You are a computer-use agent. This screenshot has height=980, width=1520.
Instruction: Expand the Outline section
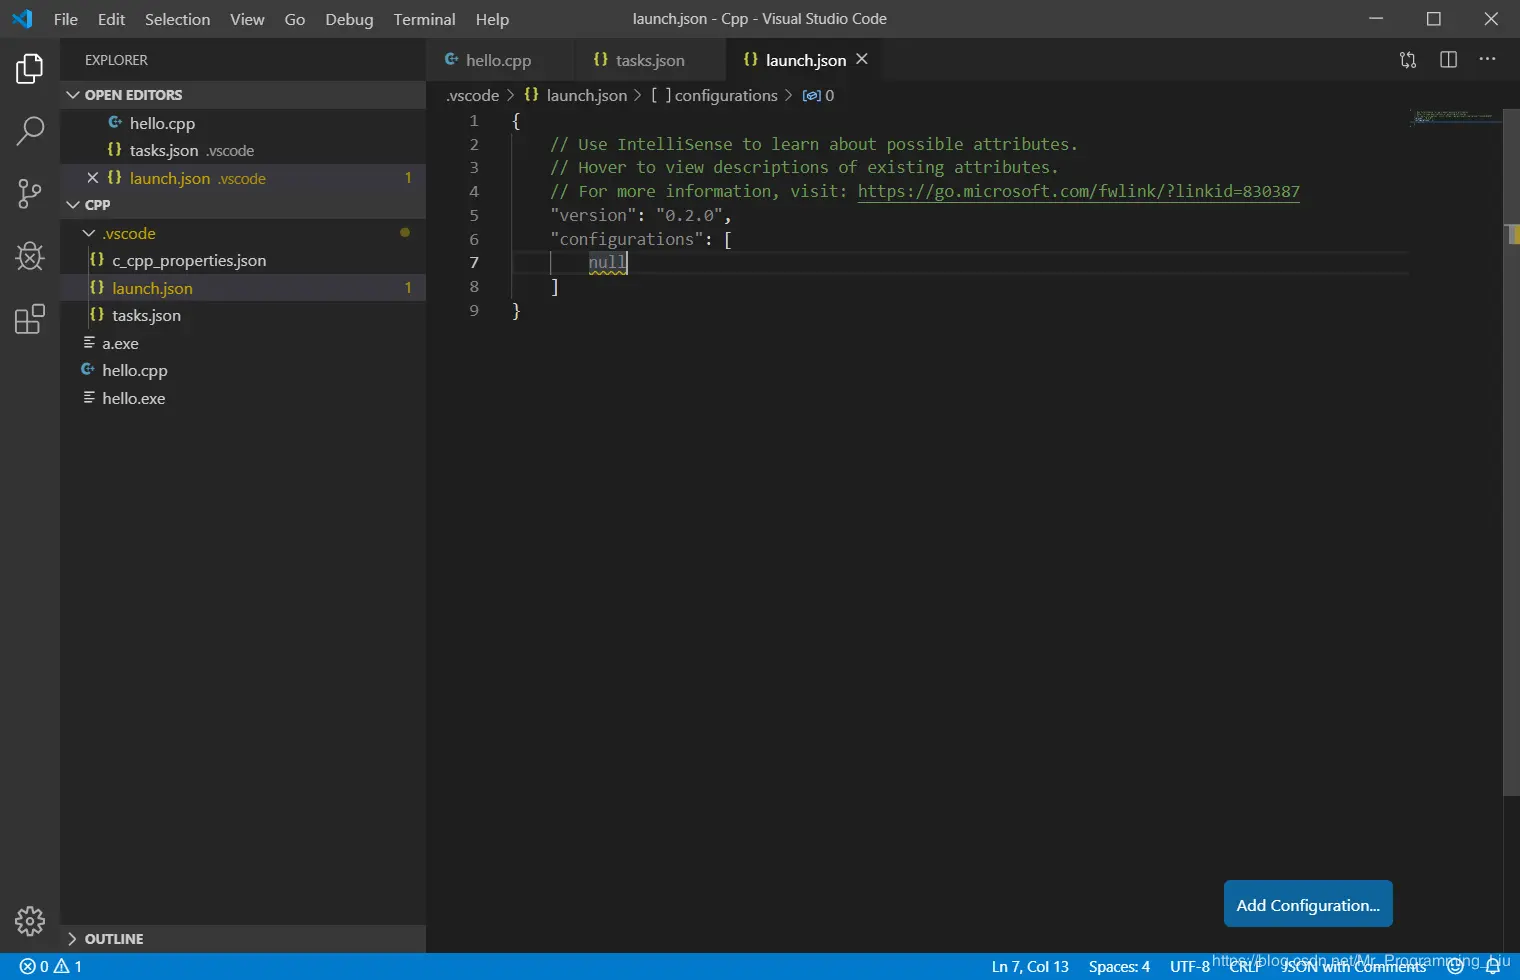coord(243,939)
